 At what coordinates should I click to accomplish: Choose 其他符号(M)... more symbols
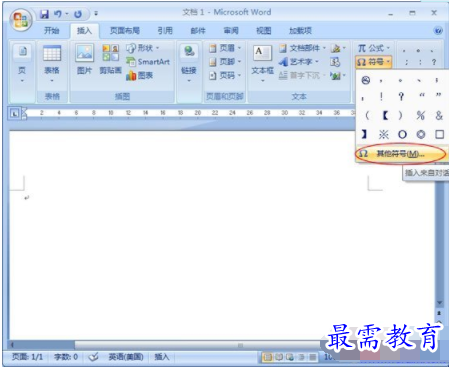click(x=401, y=154)
